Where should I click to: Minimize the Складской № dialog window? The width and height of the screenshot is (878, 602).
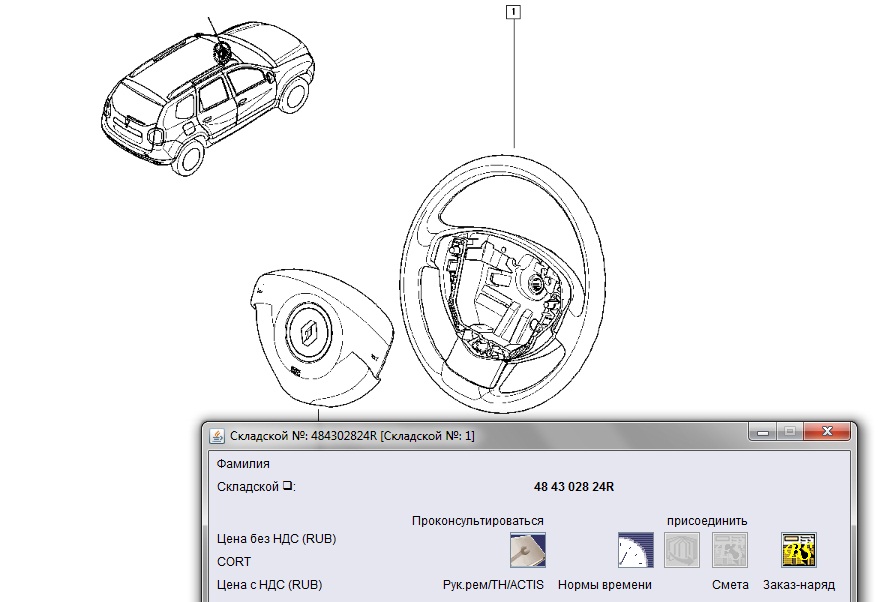pos(764,433)
